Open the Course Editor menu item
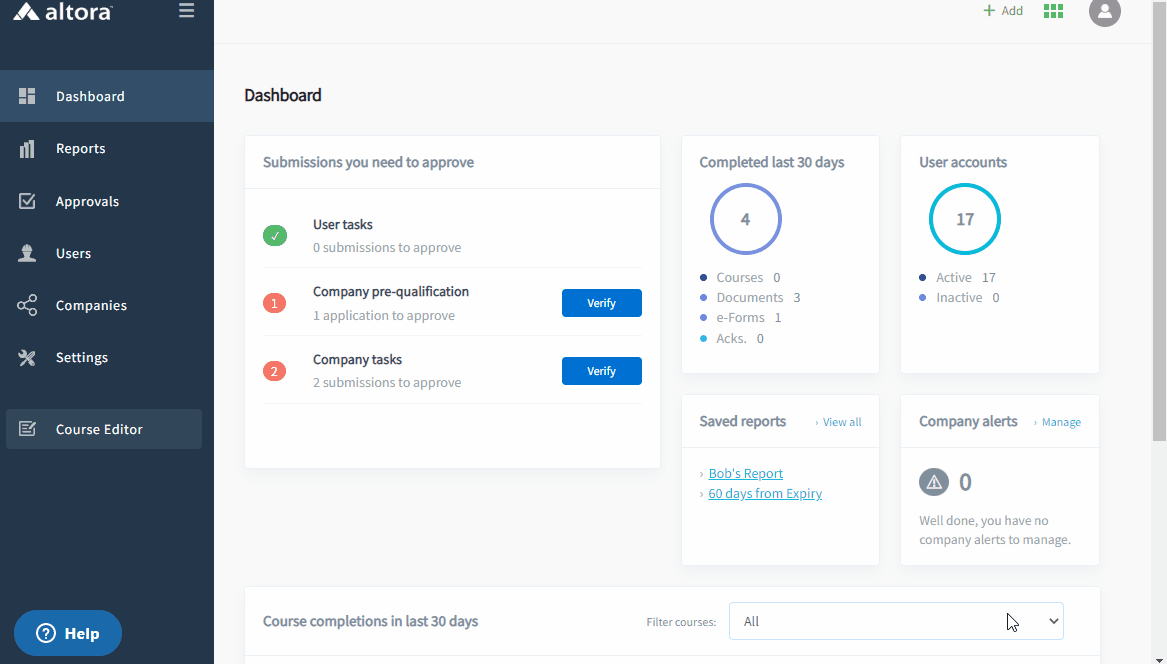Viewport: 1167px width, 664px height. click(x=99, y=429)
